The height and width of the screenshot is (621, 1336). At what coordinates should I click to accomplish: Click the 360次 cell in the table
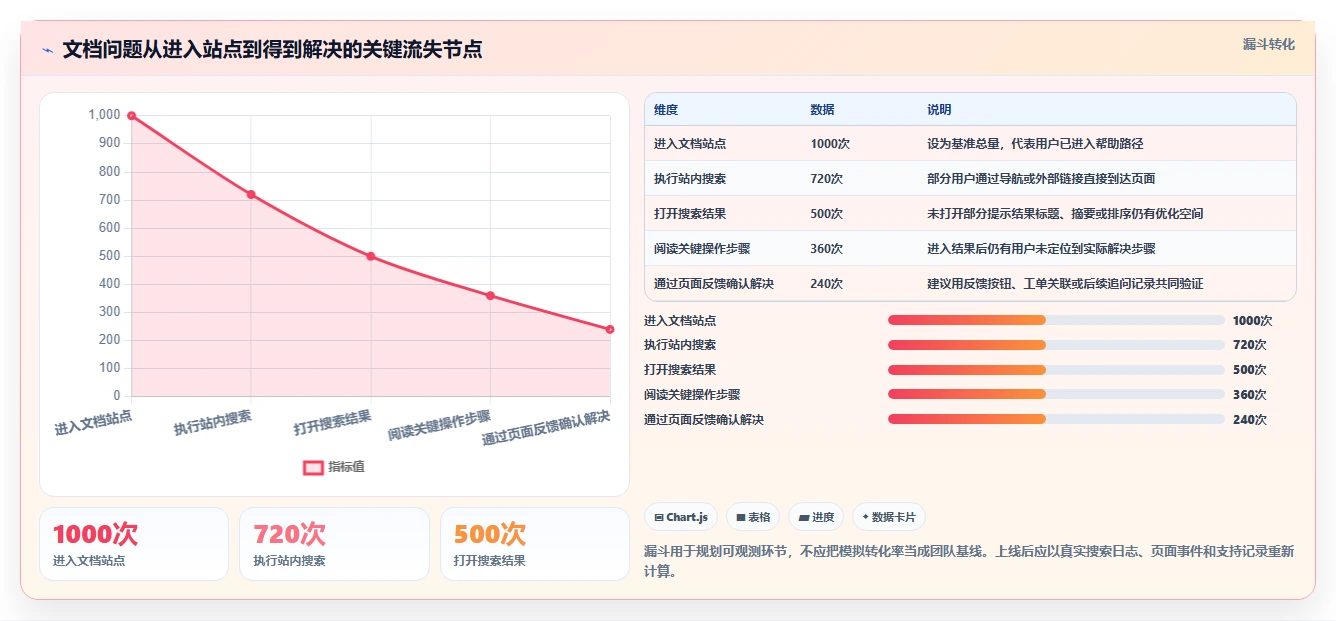pyautogui.click(x=827, y=249)
